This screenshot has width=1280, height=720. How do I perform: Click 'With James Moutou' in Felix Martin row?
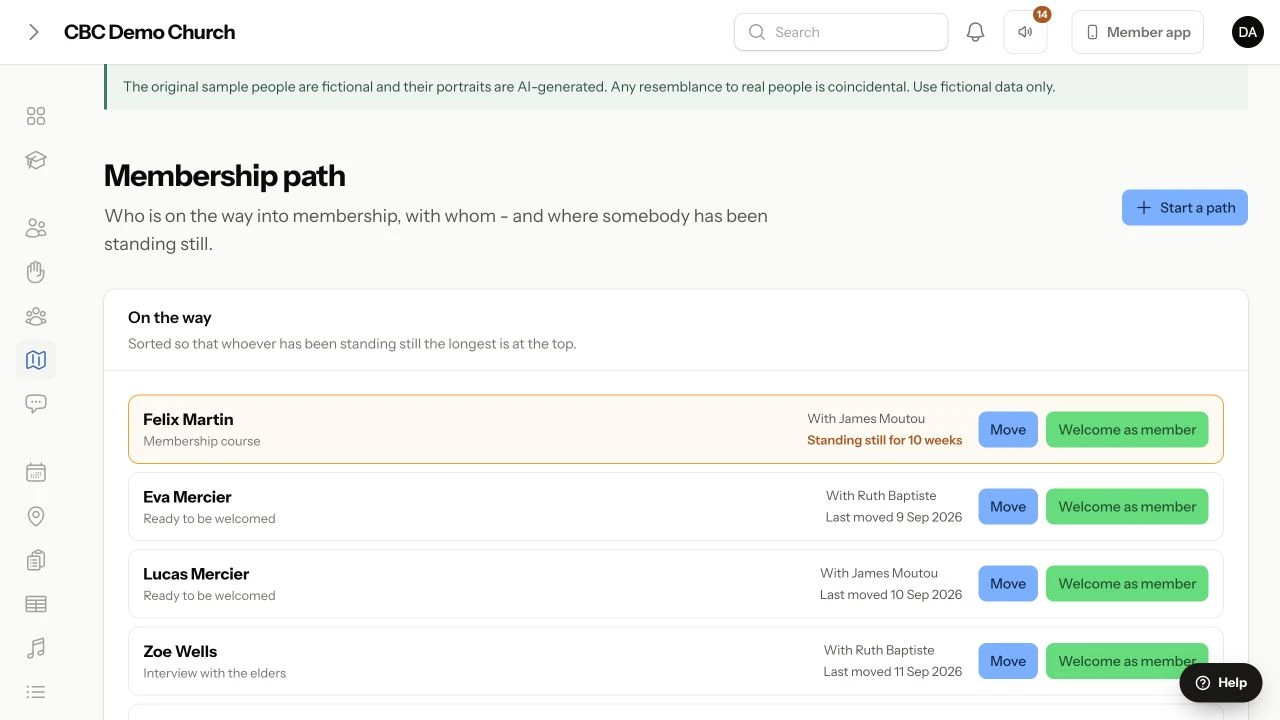(x=866, y=419)
